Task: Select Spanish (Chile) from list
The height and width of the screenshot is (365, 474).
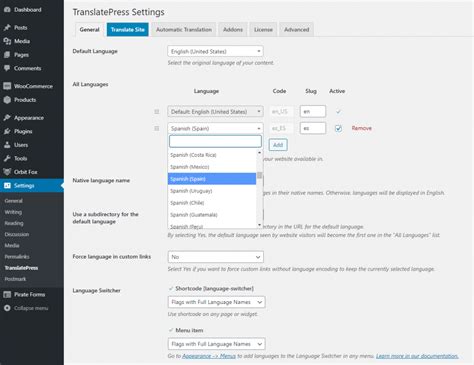Action: coord(212,203)
